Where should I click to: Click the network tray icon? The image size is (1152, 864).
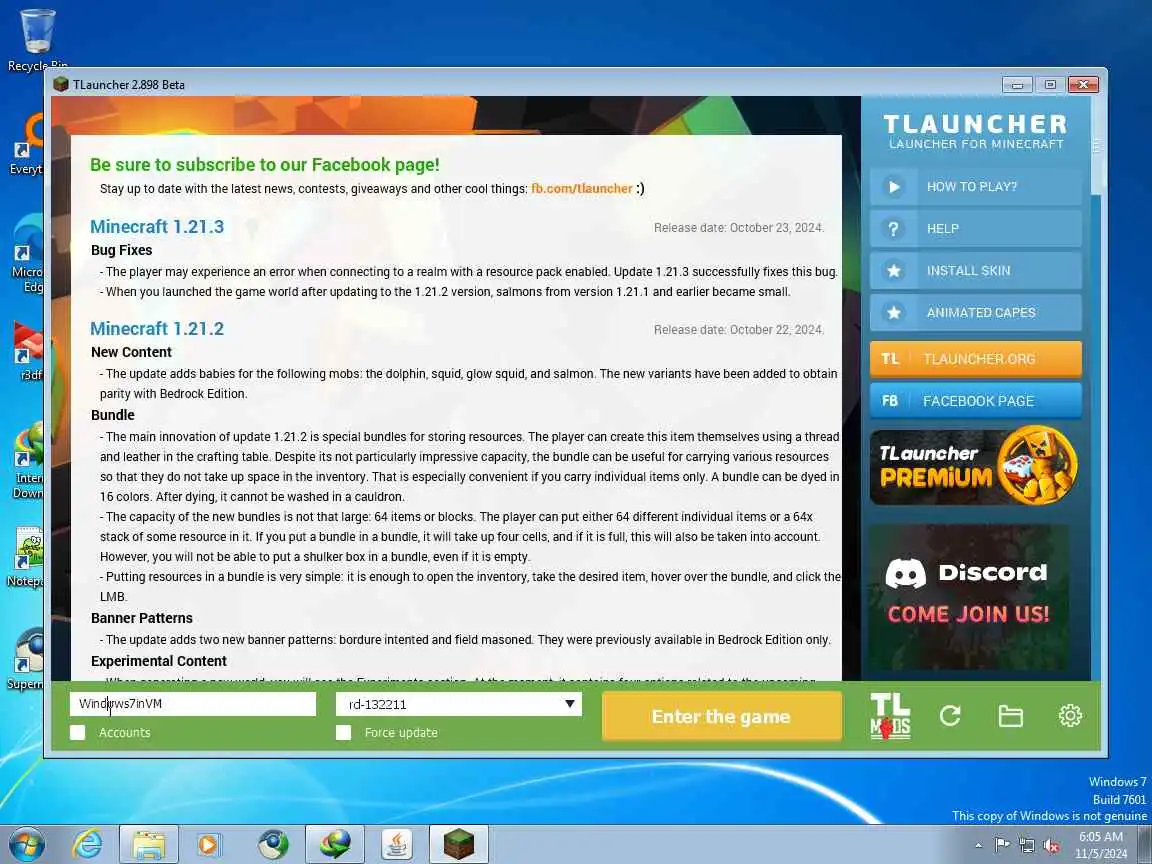click(x=1027, y=846)
